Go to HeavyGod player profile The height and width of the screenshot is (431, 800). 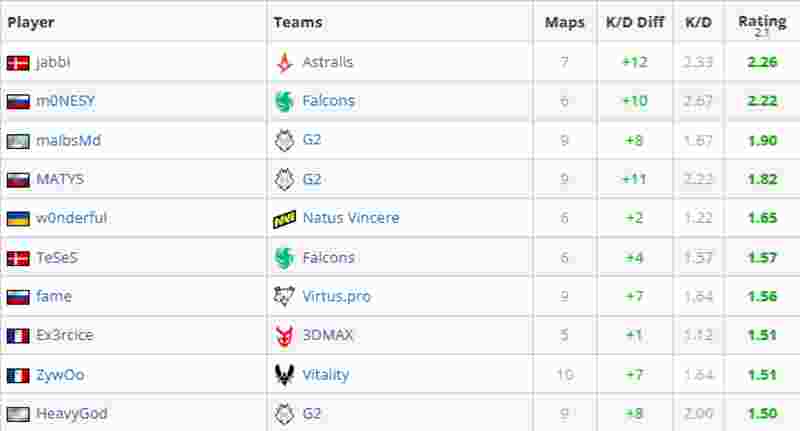71,414
